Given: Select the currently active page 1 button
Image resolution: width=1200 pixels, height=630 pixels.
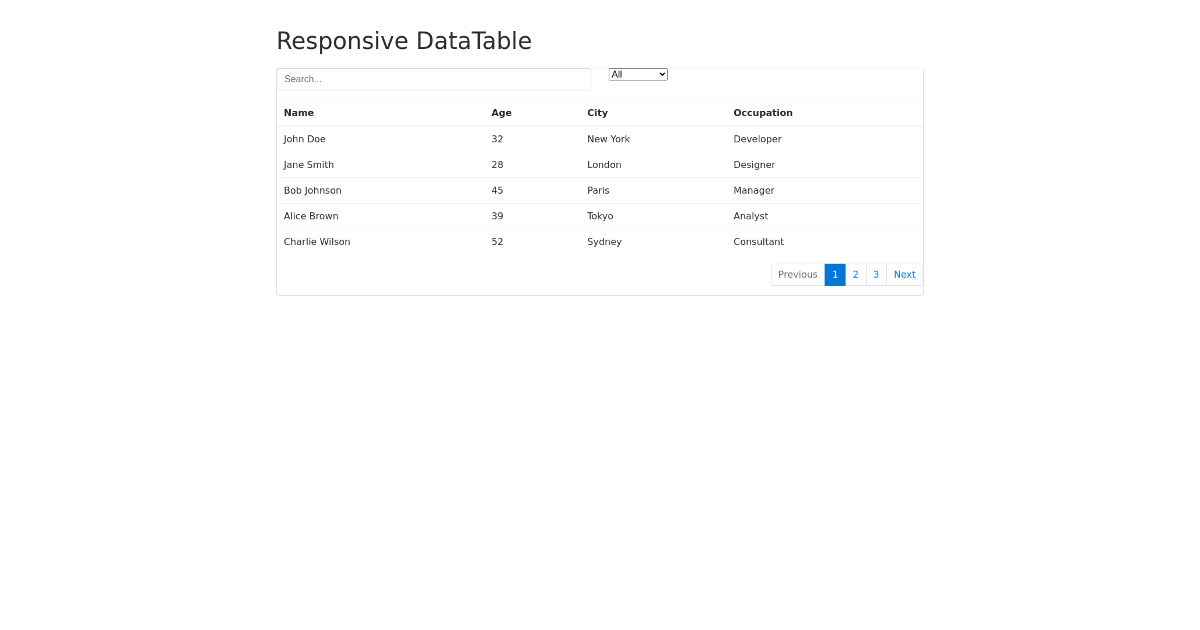Looking at the screenshot, I should (x=835, y=274).
